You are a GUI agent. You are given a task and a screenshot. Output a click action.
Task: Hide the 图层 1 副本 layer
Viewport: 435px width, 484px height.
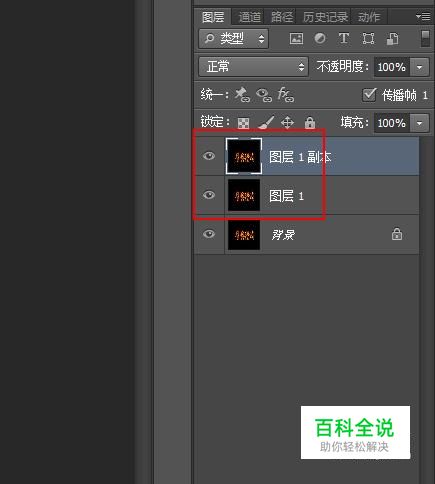pyautogui.click(x=209, y=156)
